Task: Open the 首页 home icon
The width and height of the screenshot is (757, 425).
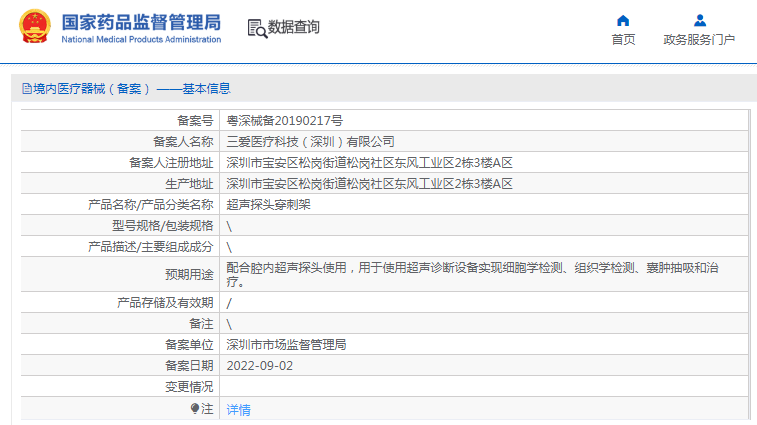Action: (623, 21)
